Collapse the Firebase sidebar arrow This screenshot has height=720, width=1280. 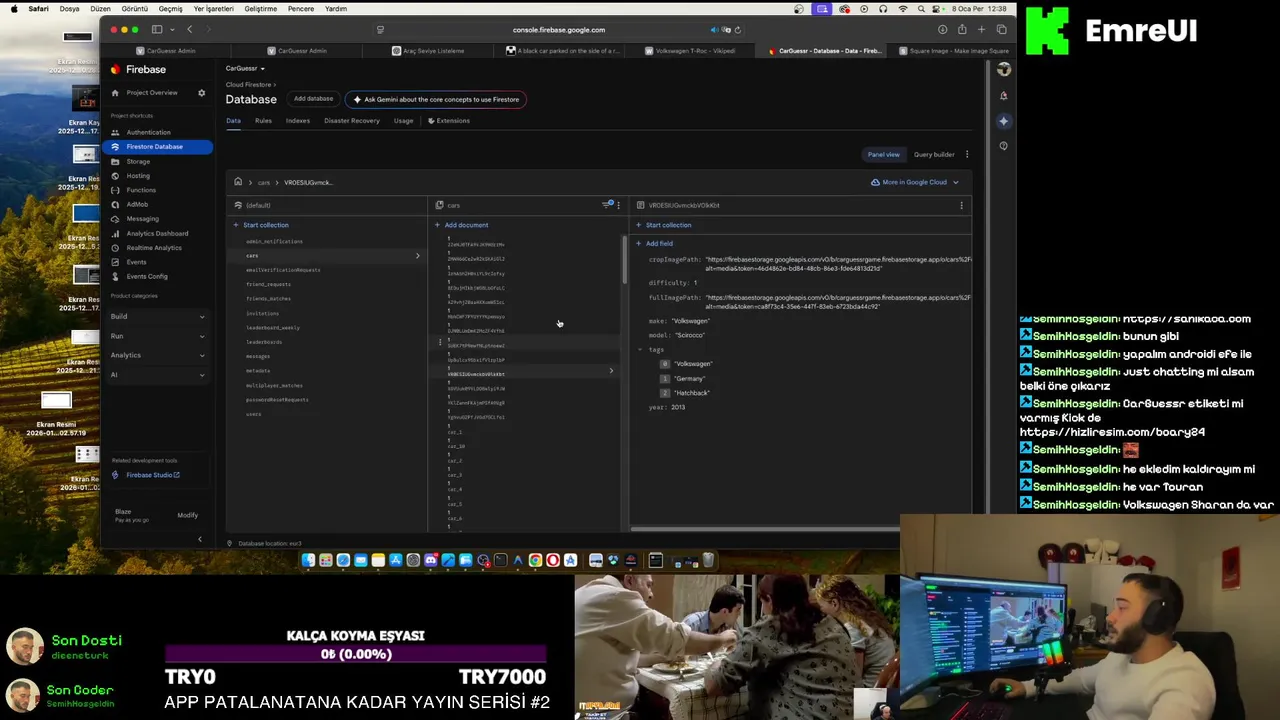[x=199, y=540]
